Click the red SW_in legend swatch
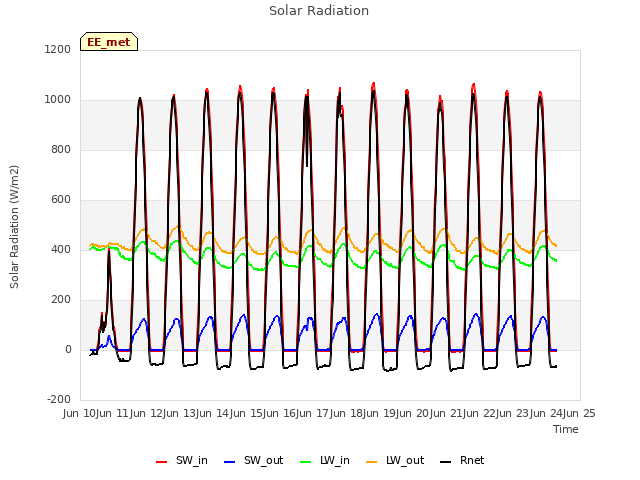 click(162, 462)
